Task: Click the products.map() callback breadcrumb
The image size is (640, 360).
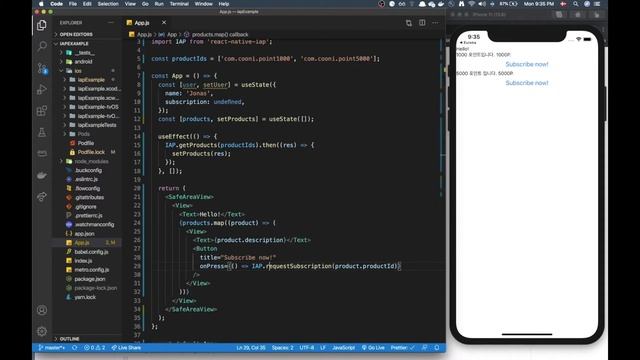Action: (220, 35)
